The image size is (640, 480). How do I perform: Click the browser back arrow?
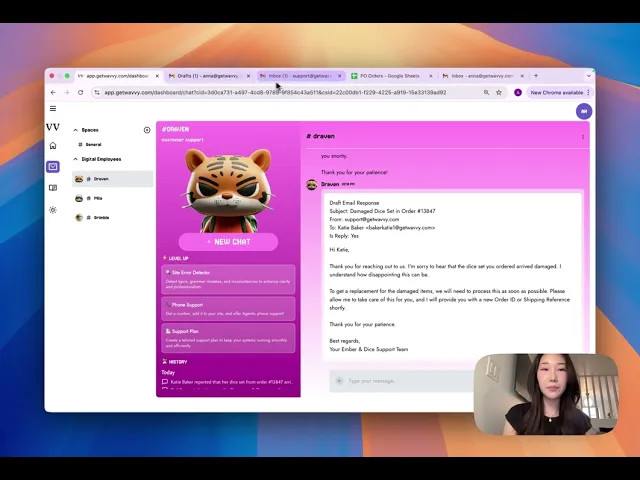[53, 93]
